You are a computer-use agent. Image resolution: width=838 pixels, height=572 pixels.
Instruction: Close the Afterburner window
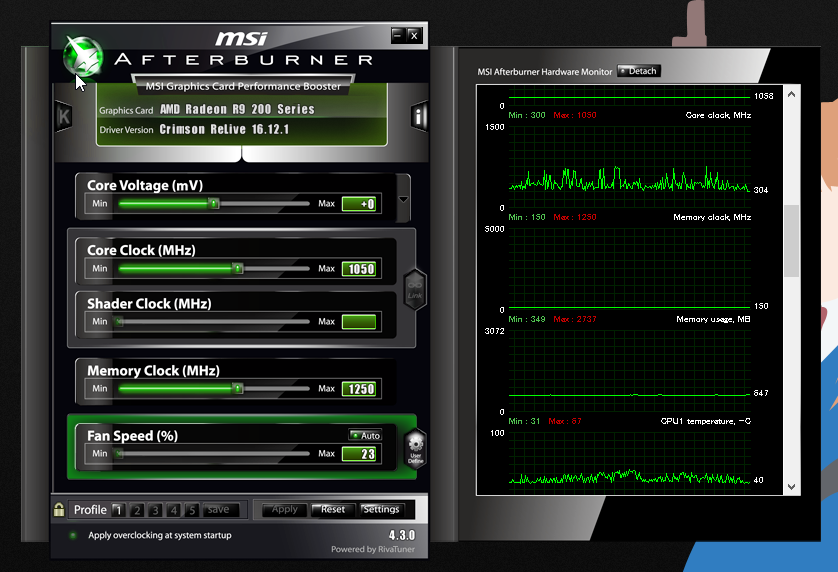pyautogui.click(x=414, y=35)
